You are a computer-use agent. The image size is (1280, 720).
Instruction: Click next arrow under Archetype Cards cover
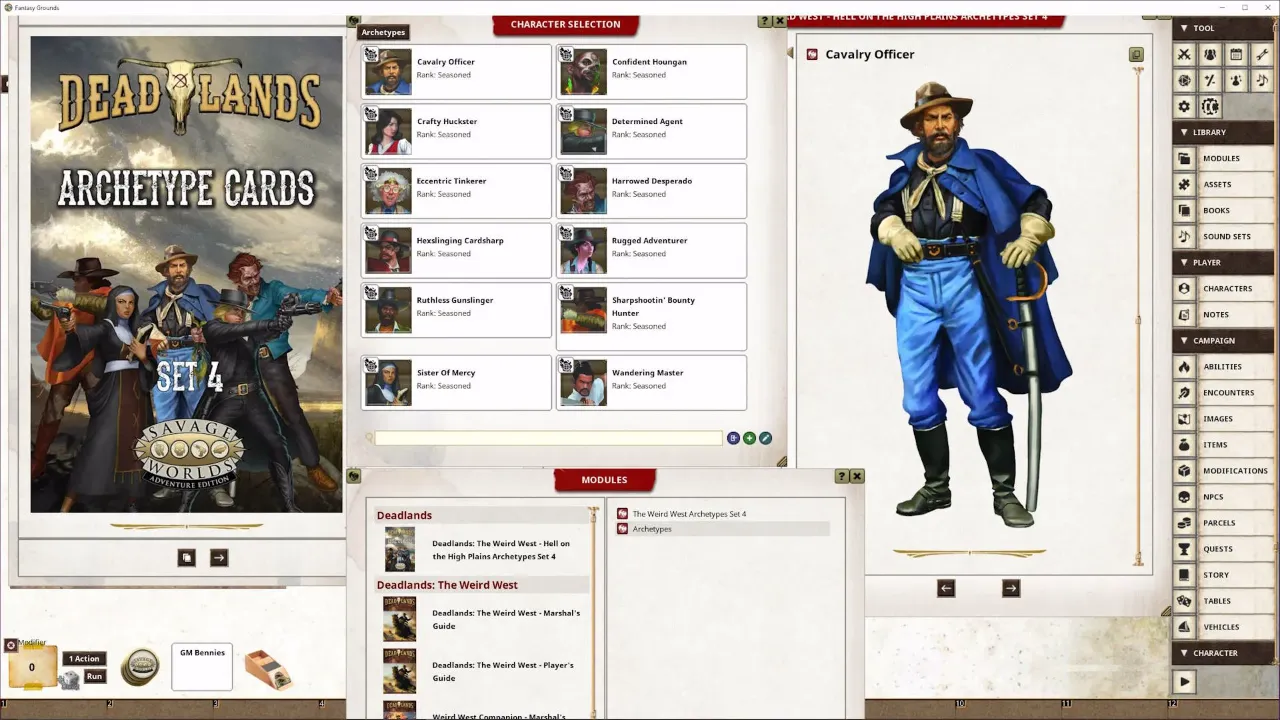pyautogui.click(x=219, y=558)
